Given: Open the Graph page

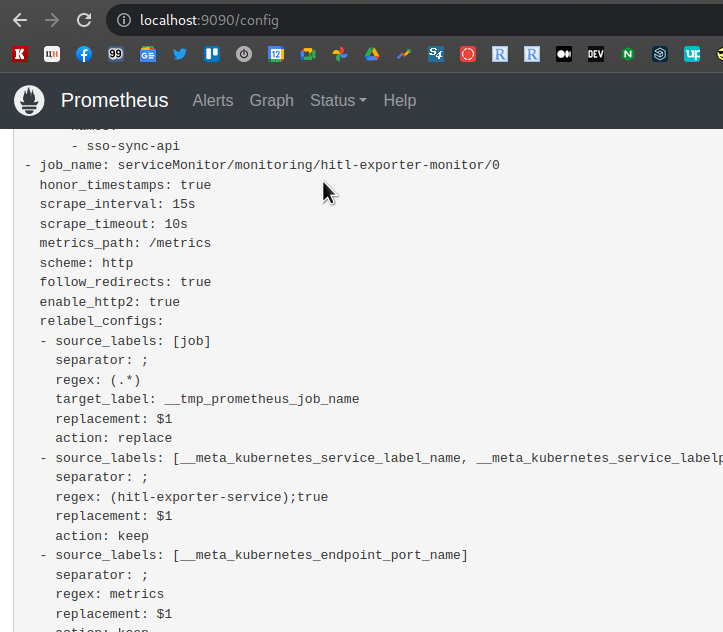Looking at the screenshot, I should [272, 100].
